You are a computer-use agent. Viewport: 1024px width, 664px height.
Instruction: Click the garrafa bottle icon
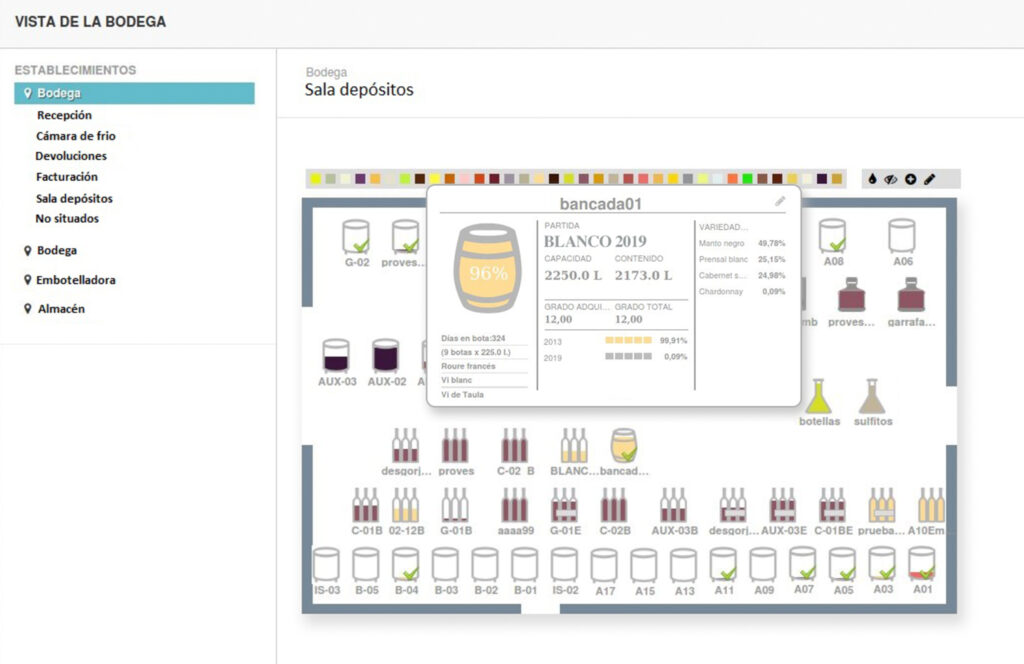click(x=910, y=295)
